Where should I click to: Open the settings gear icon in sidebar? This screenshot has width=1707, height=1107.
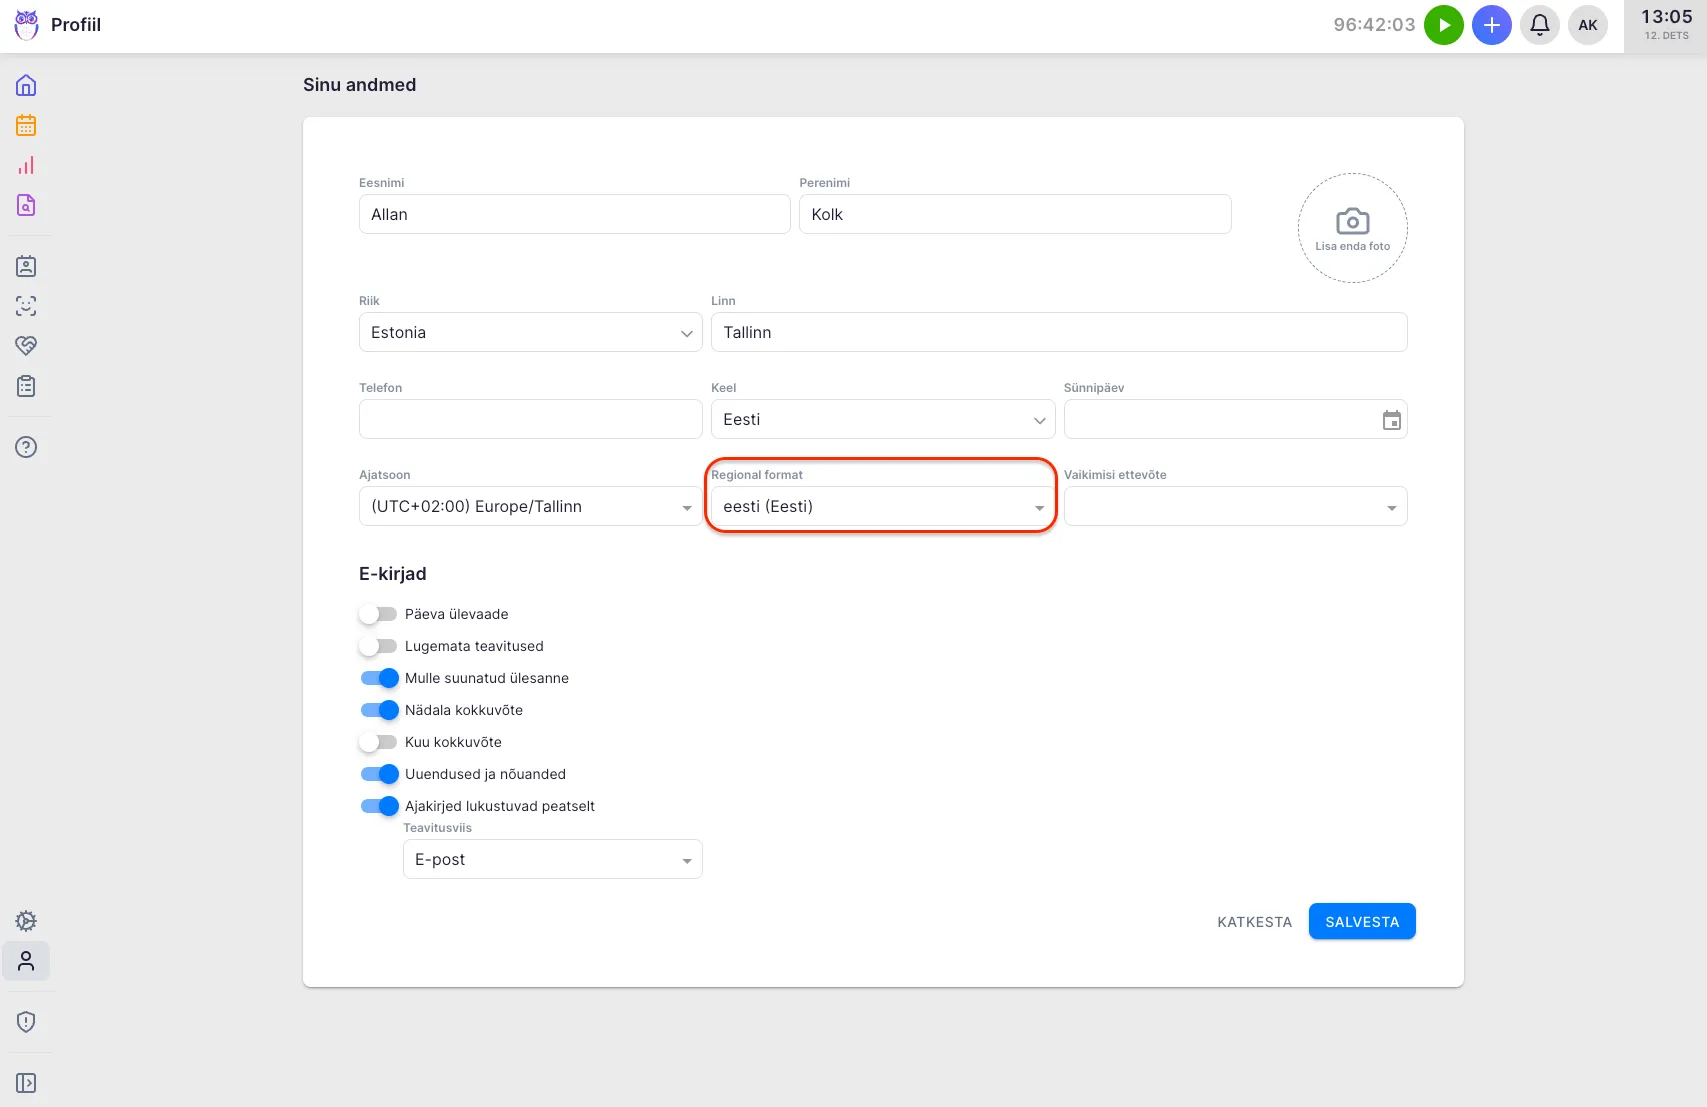point(26,921)
